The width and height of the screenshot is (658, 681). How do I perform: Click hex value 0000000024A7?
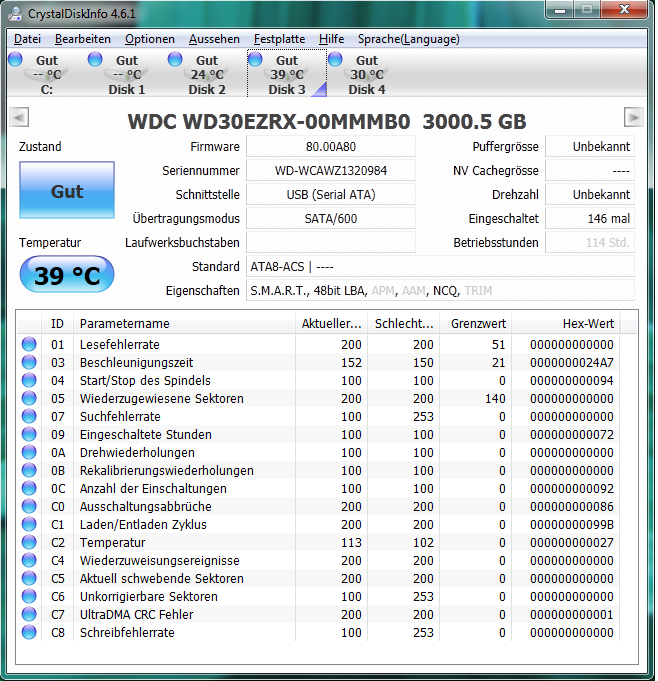[572, 362]
